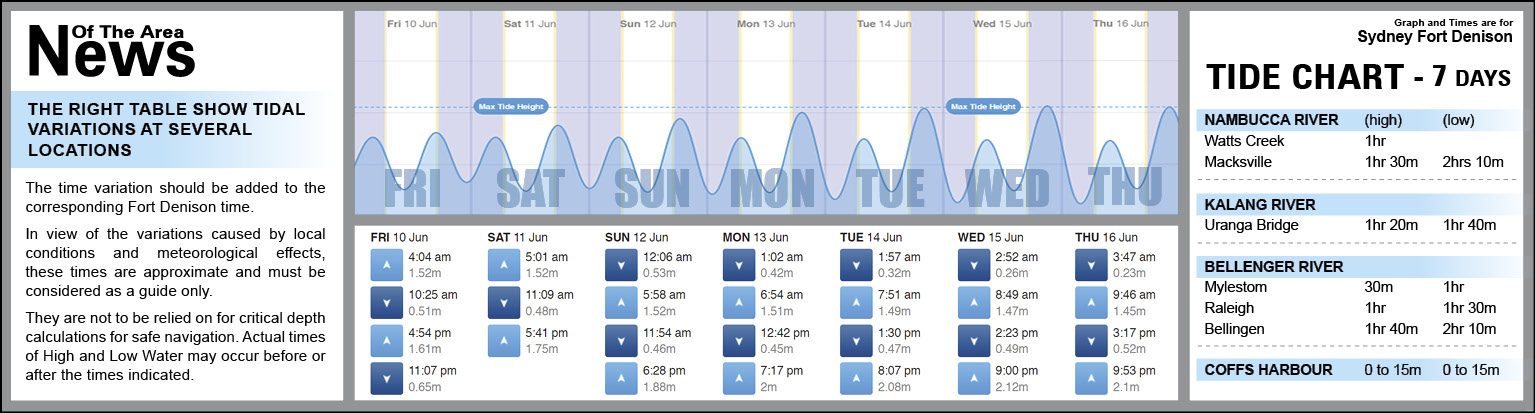
Task: Click the Max Tide Height label near Wednesday
Action: pos(985,106)
